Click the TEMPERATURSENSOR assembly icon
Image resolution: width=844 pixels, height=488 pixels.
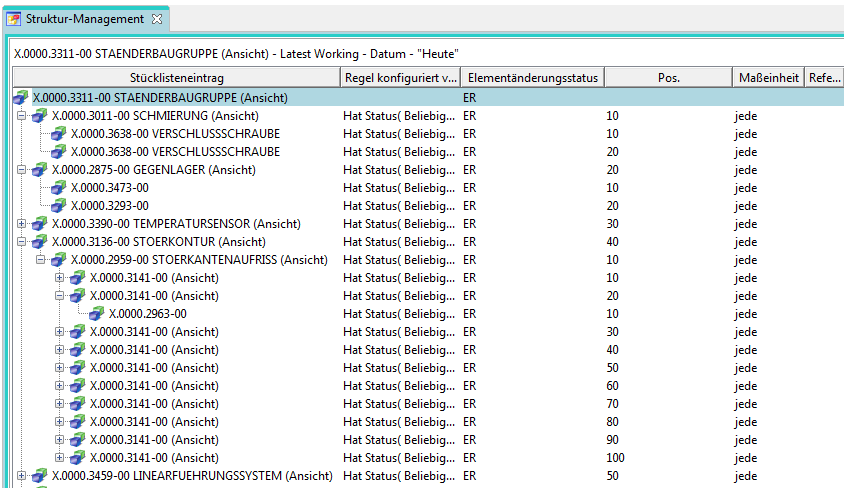tap(39, 224)
